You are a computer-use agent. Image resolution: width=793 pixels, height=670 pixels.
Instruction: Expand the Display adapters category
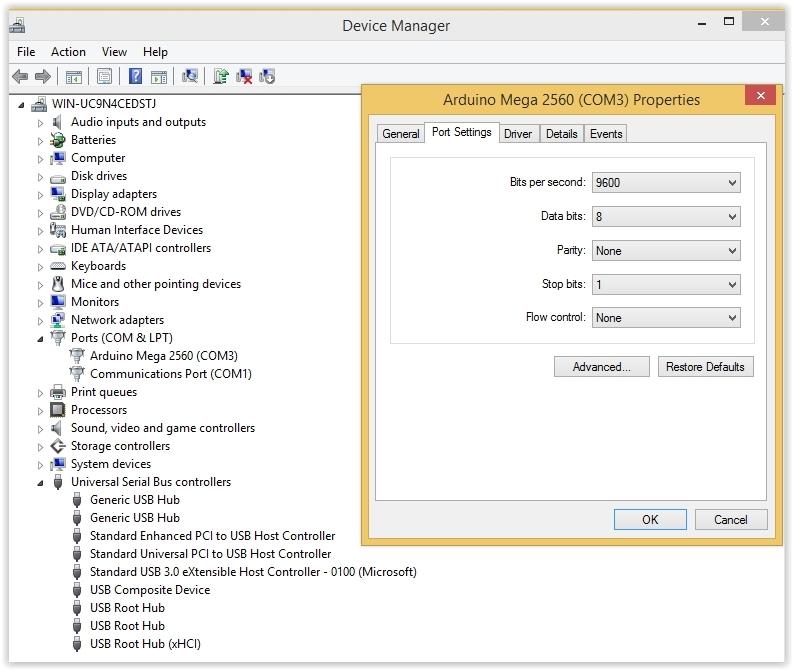pyautogui.click(x=41, y=195)
